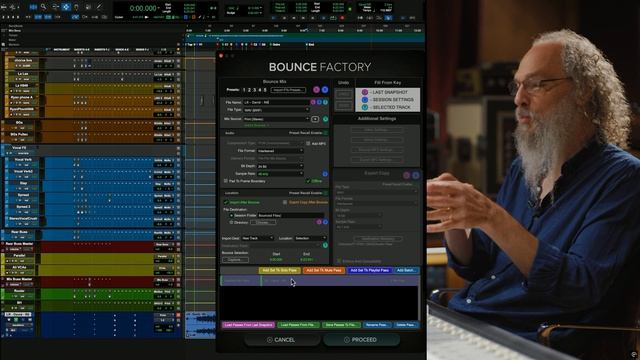Click magenta circle icon in Export Copy header
Screen dimensions: 640x360
[407, 175]
